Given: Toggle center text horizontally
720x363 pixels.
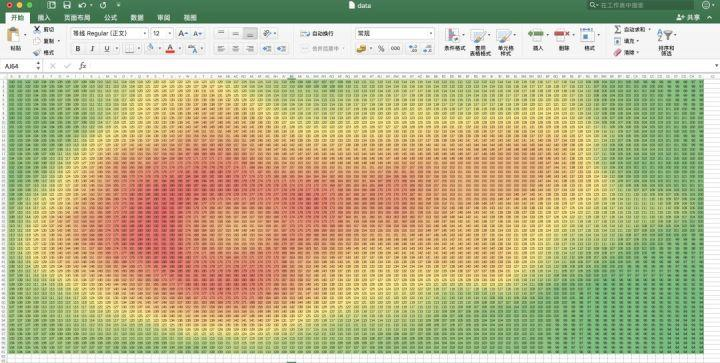Looking at the screenshot, I should click(236, 48).
